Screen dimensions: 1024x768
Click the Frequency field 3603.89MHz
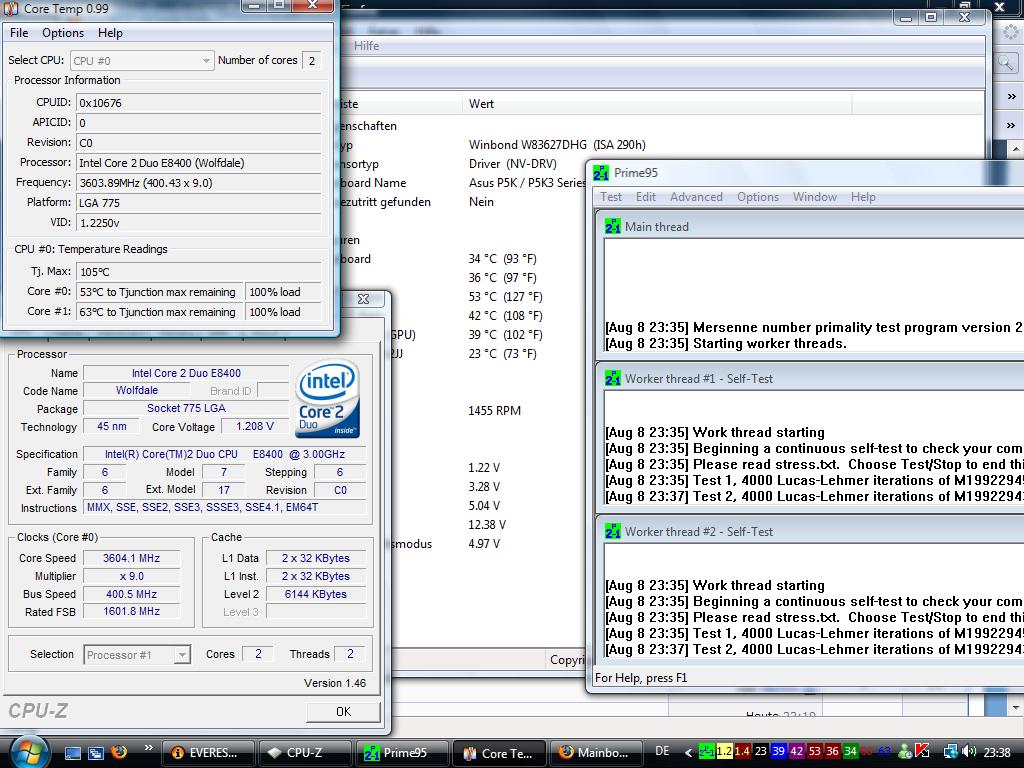coord(199,183)
